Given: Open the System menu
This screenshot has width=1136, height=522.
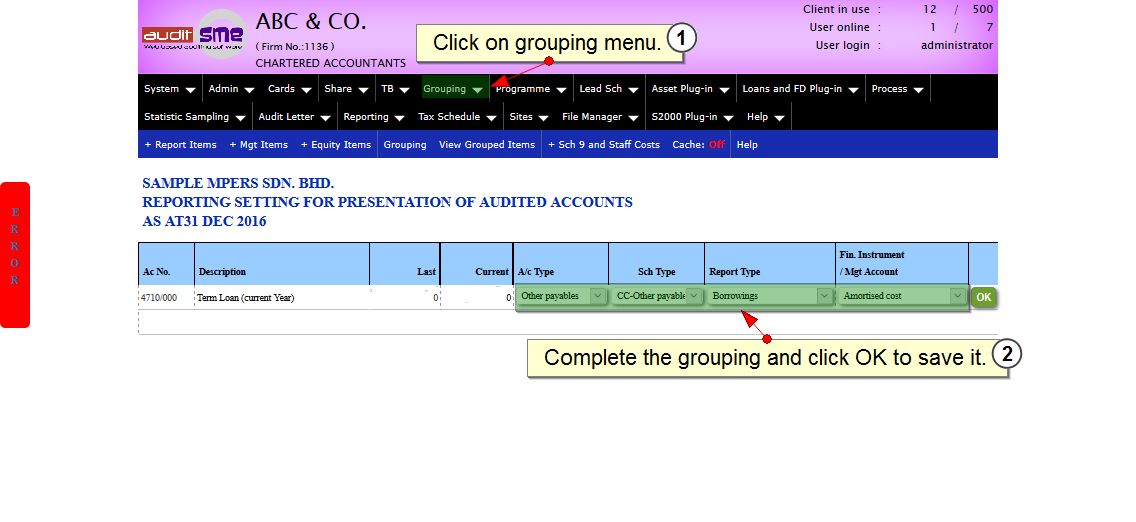Looking at the screenshot, I should [169, 89].
